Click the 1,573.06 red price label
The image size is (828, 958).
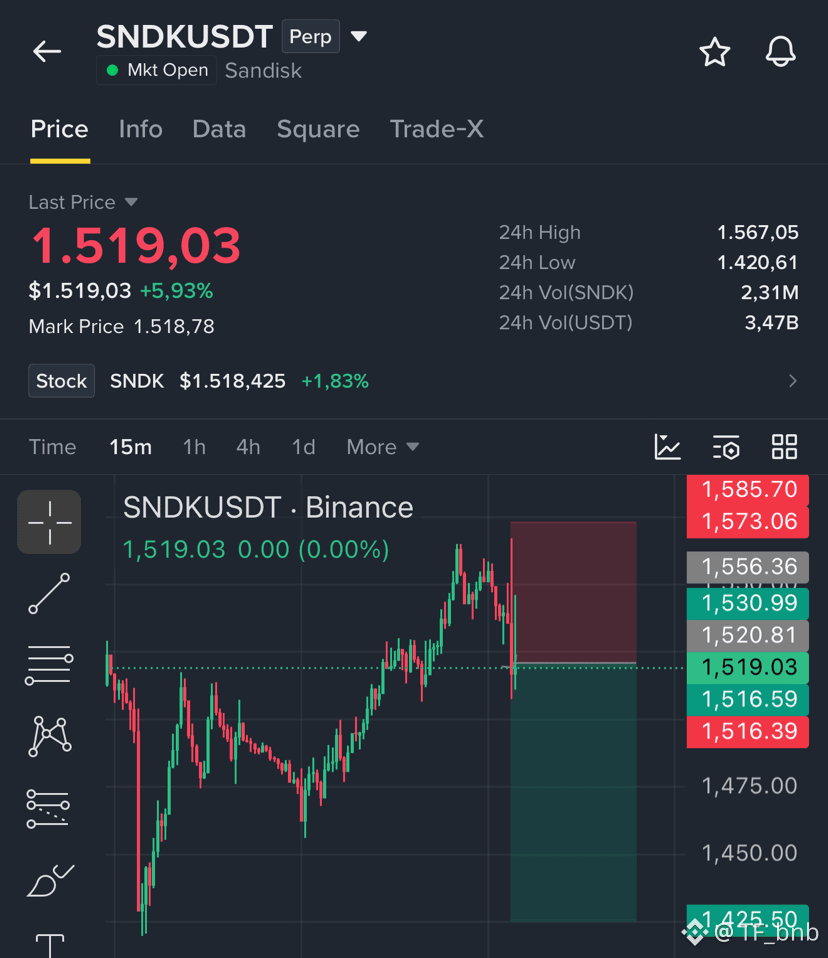(748, 522)
